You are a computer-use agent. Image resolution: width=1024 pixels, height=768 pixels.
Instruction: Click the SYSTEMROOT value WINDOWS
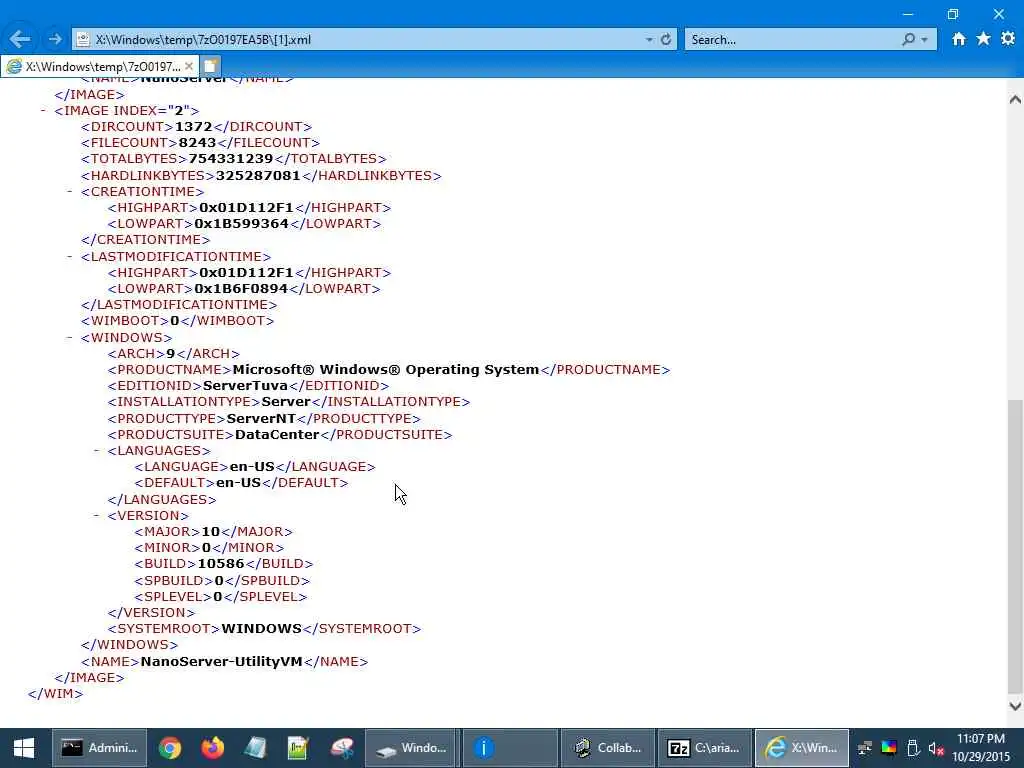pyautogui.click(x=261, y=629)
